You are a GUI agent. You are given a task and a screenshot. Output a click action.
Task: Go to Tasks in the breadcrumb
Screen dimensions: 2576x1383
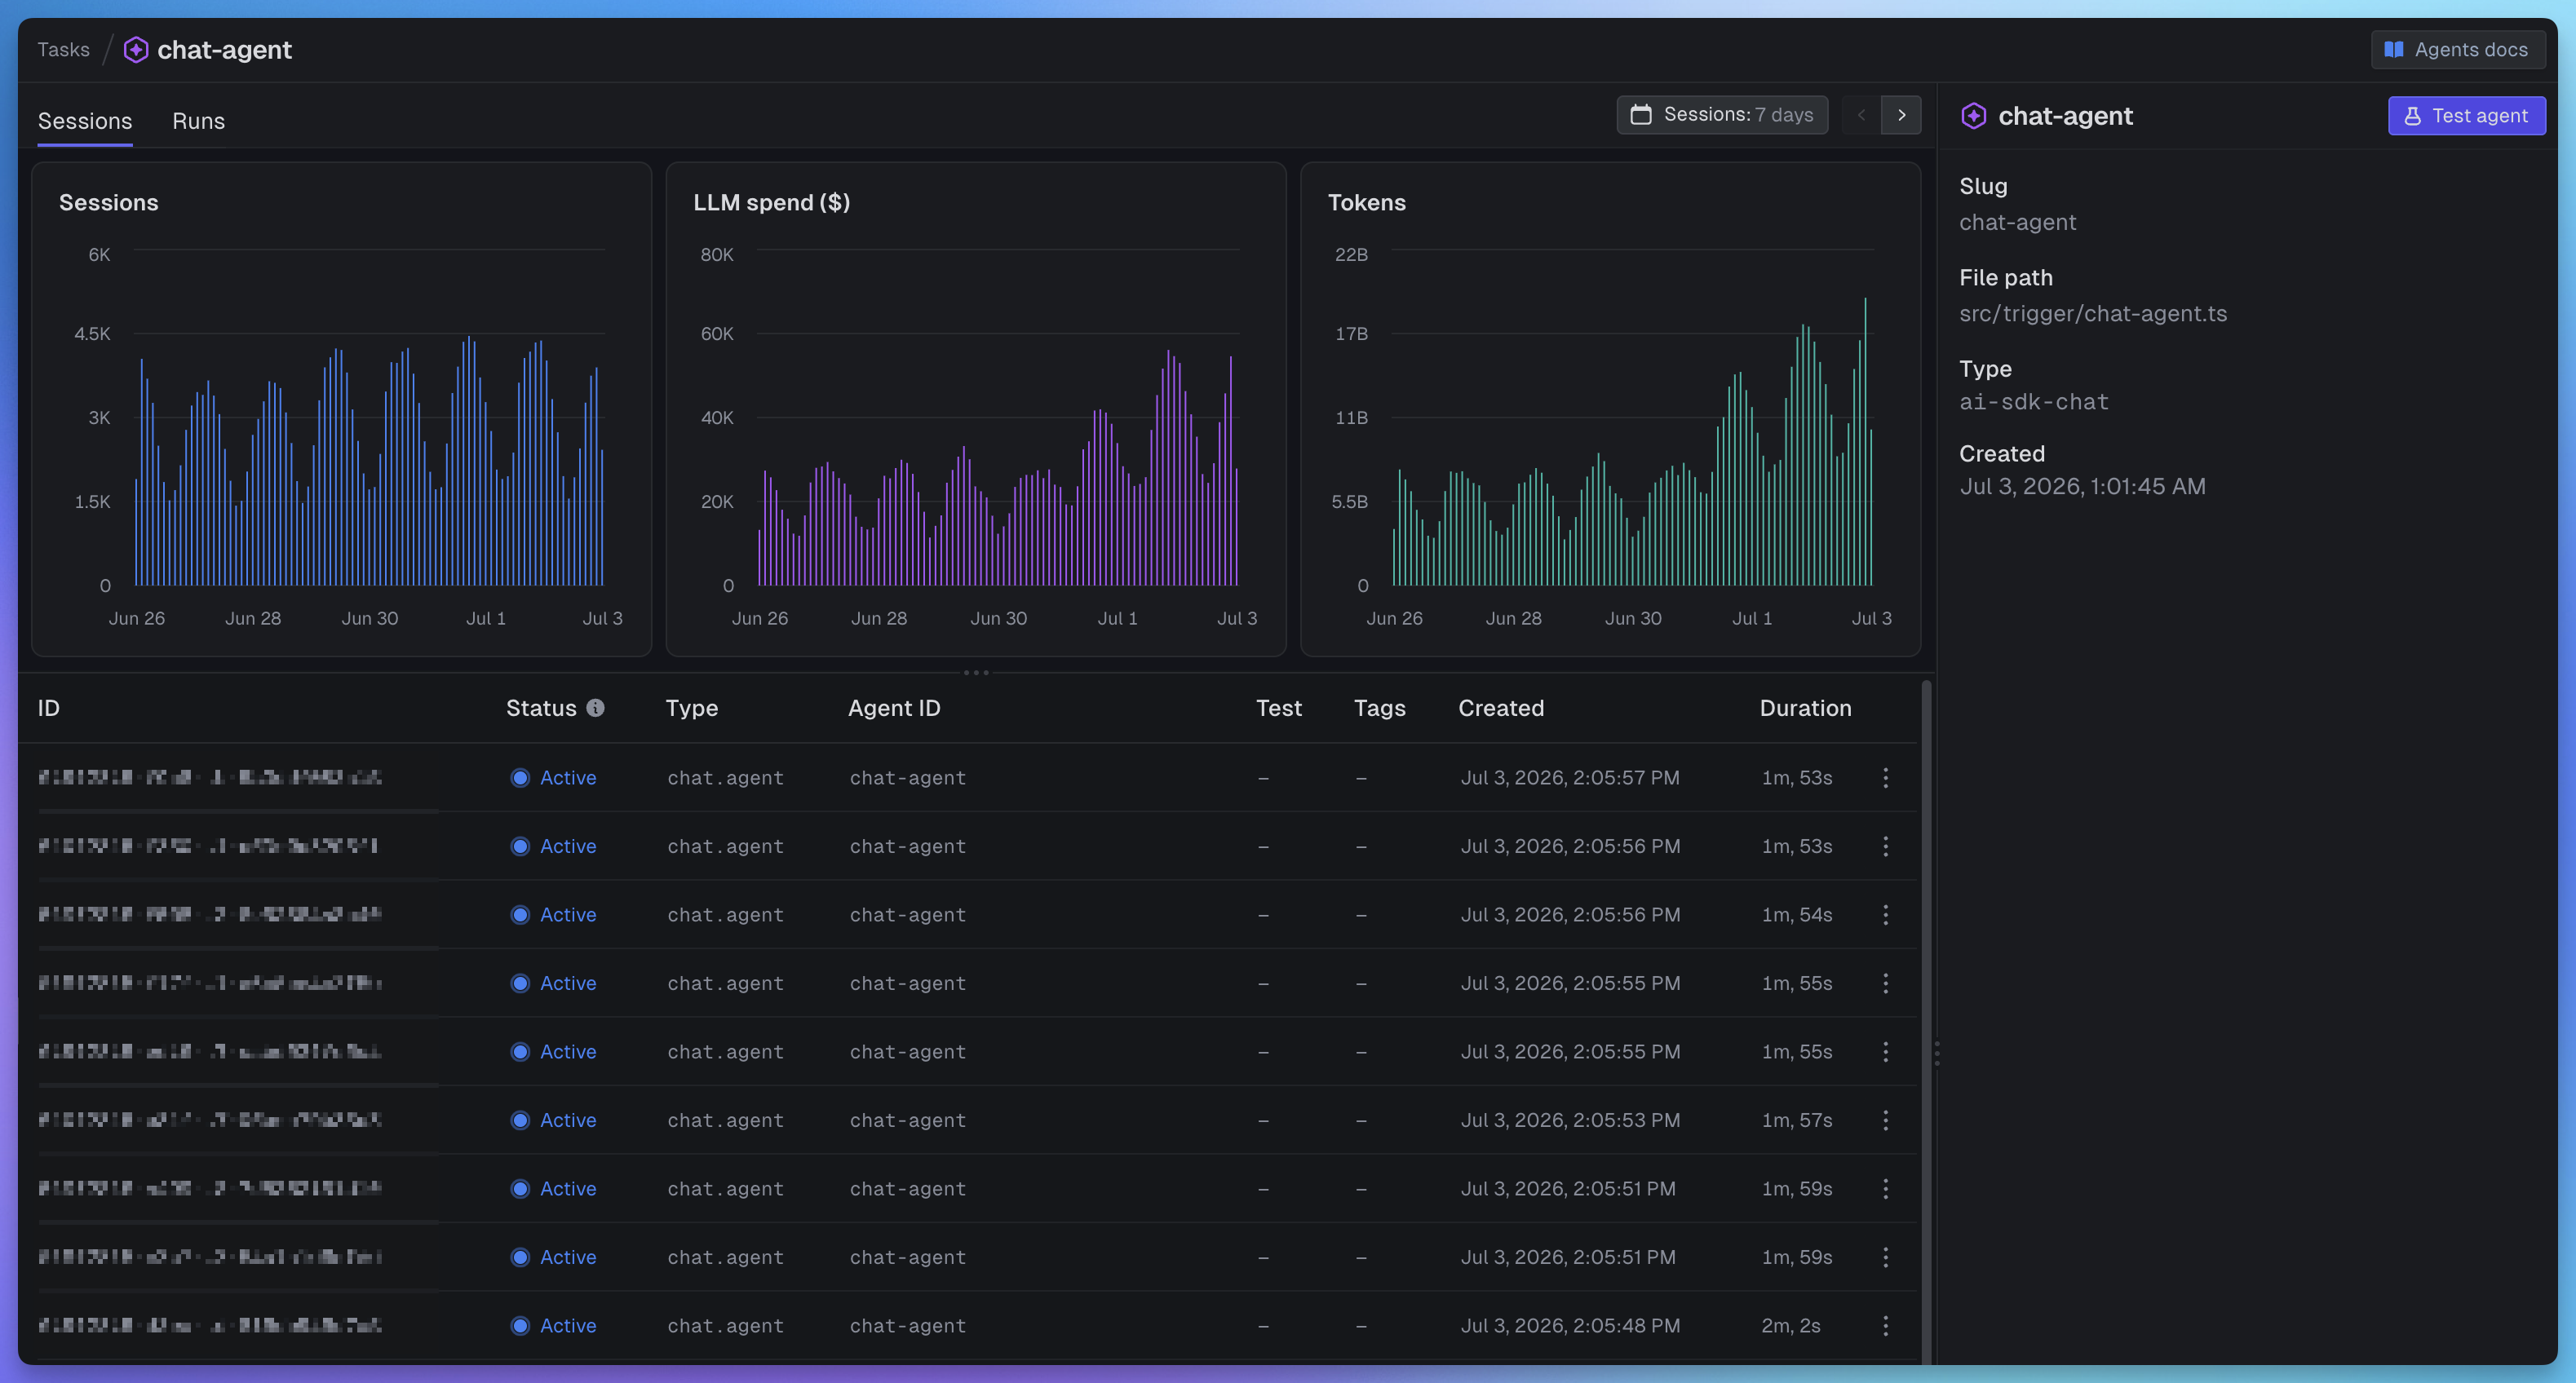63,50
